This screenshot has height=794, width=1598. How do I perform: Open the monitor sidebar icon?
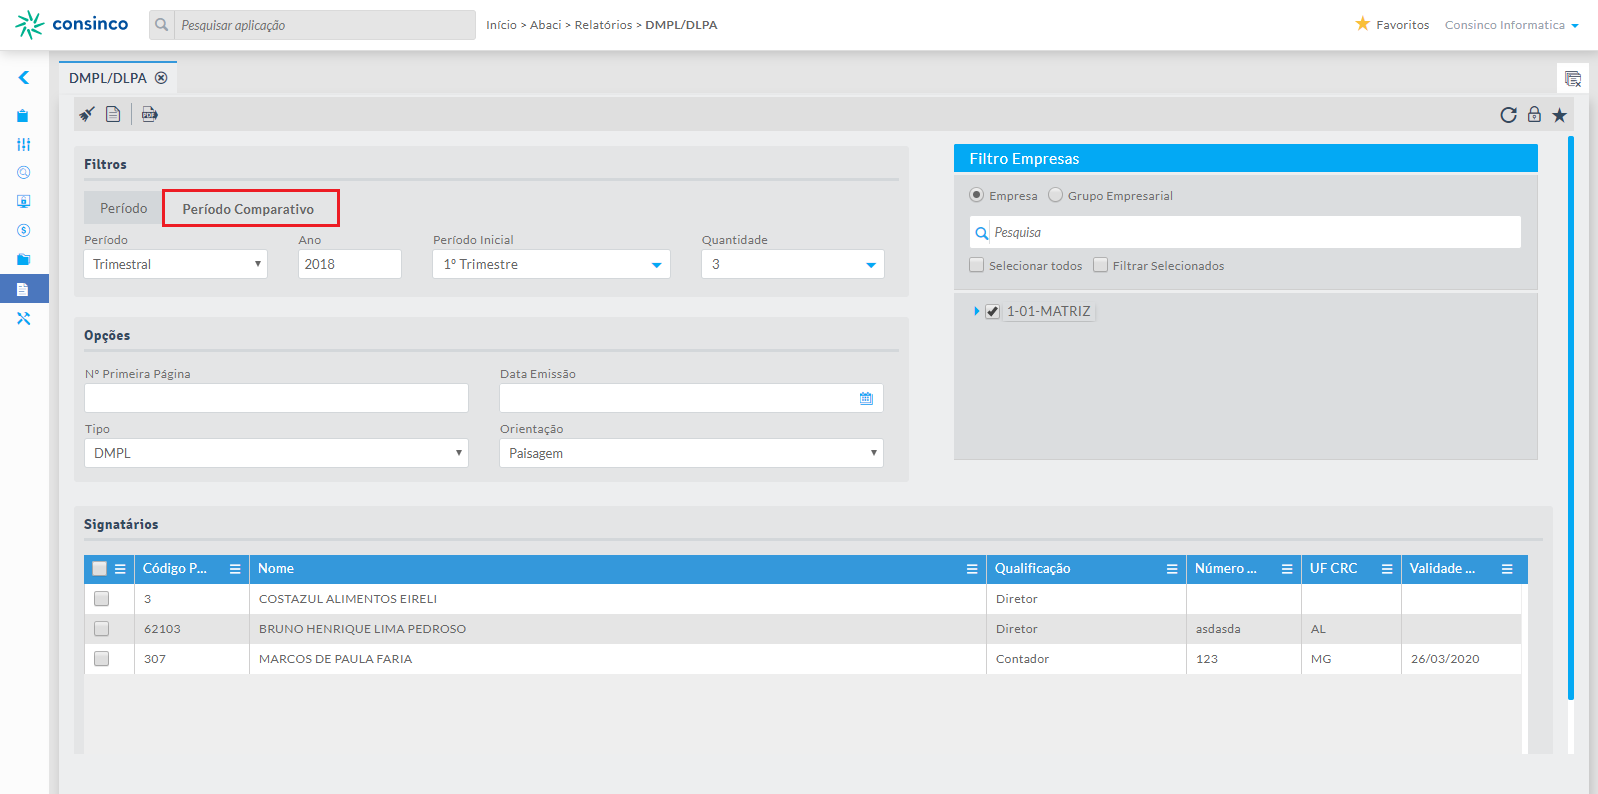[23, 201]
